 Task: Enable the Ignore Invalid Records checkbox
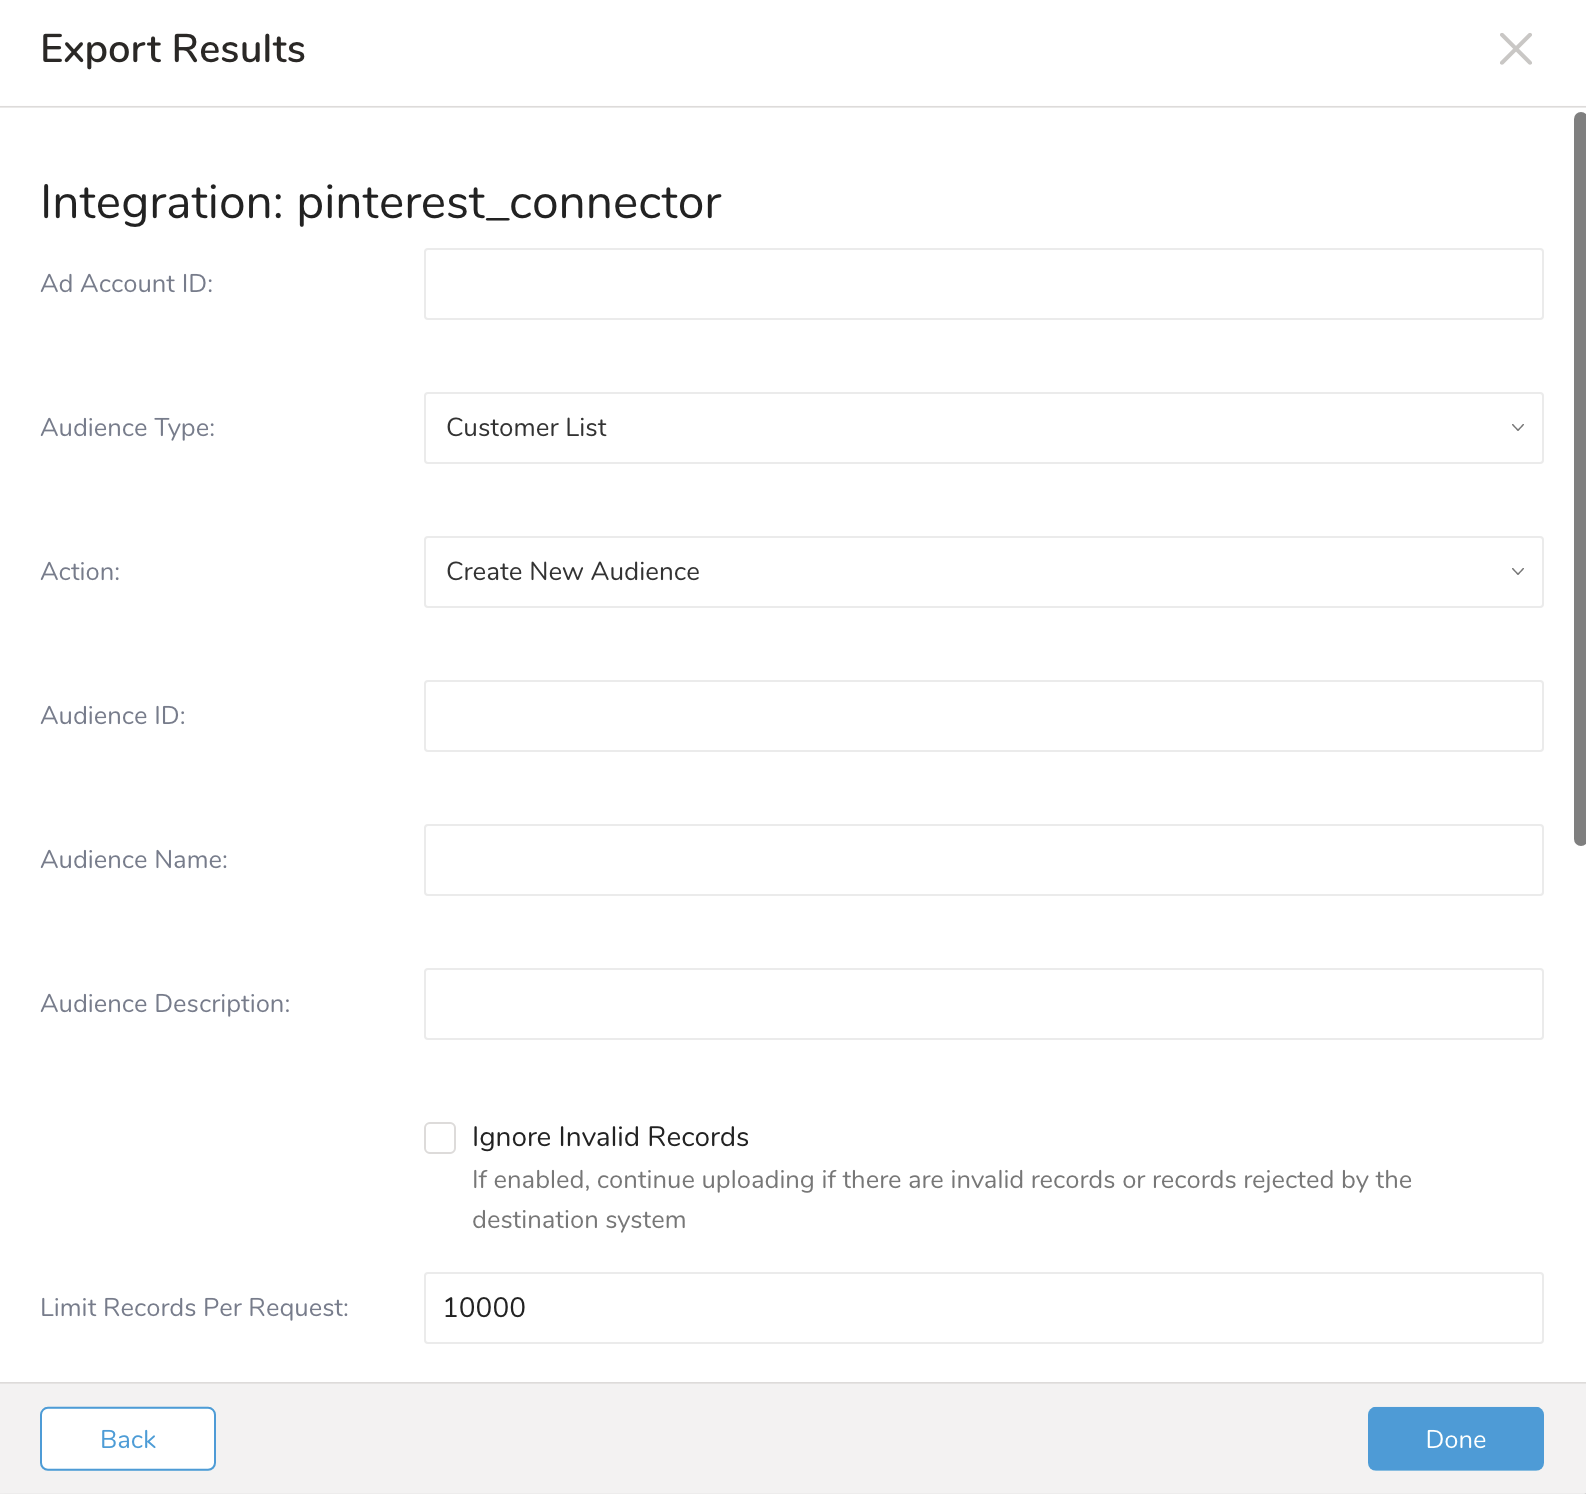tap(440, 1138)
